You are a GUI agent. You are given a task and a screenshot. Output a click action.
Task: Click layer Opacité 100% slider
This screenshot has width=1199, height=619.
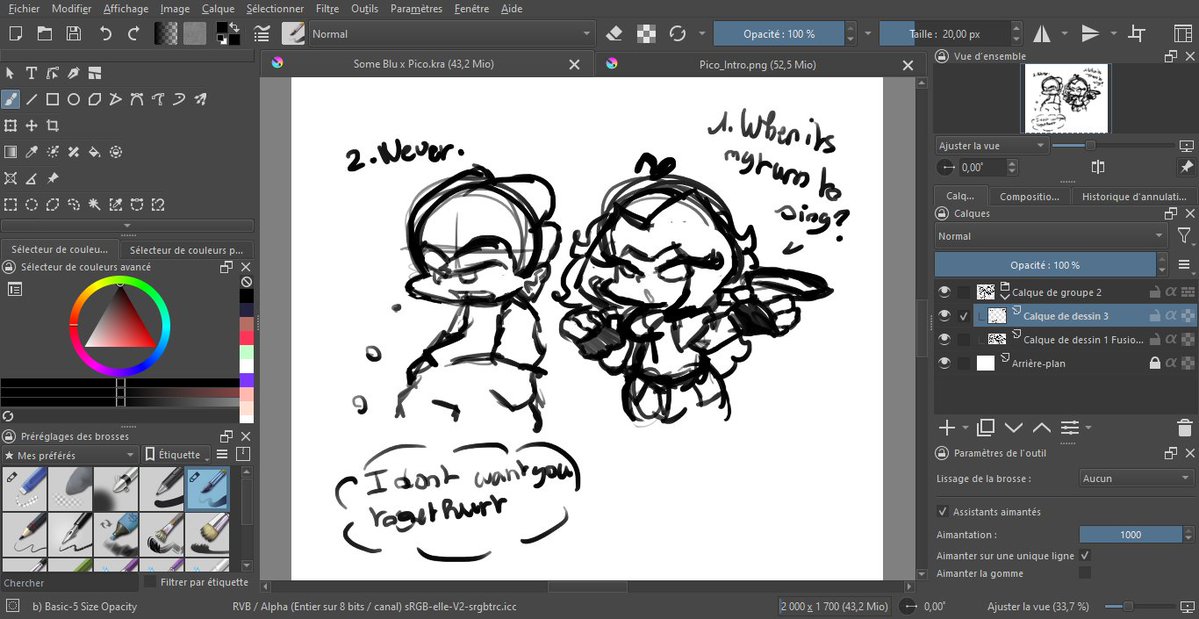(1045, 265)
